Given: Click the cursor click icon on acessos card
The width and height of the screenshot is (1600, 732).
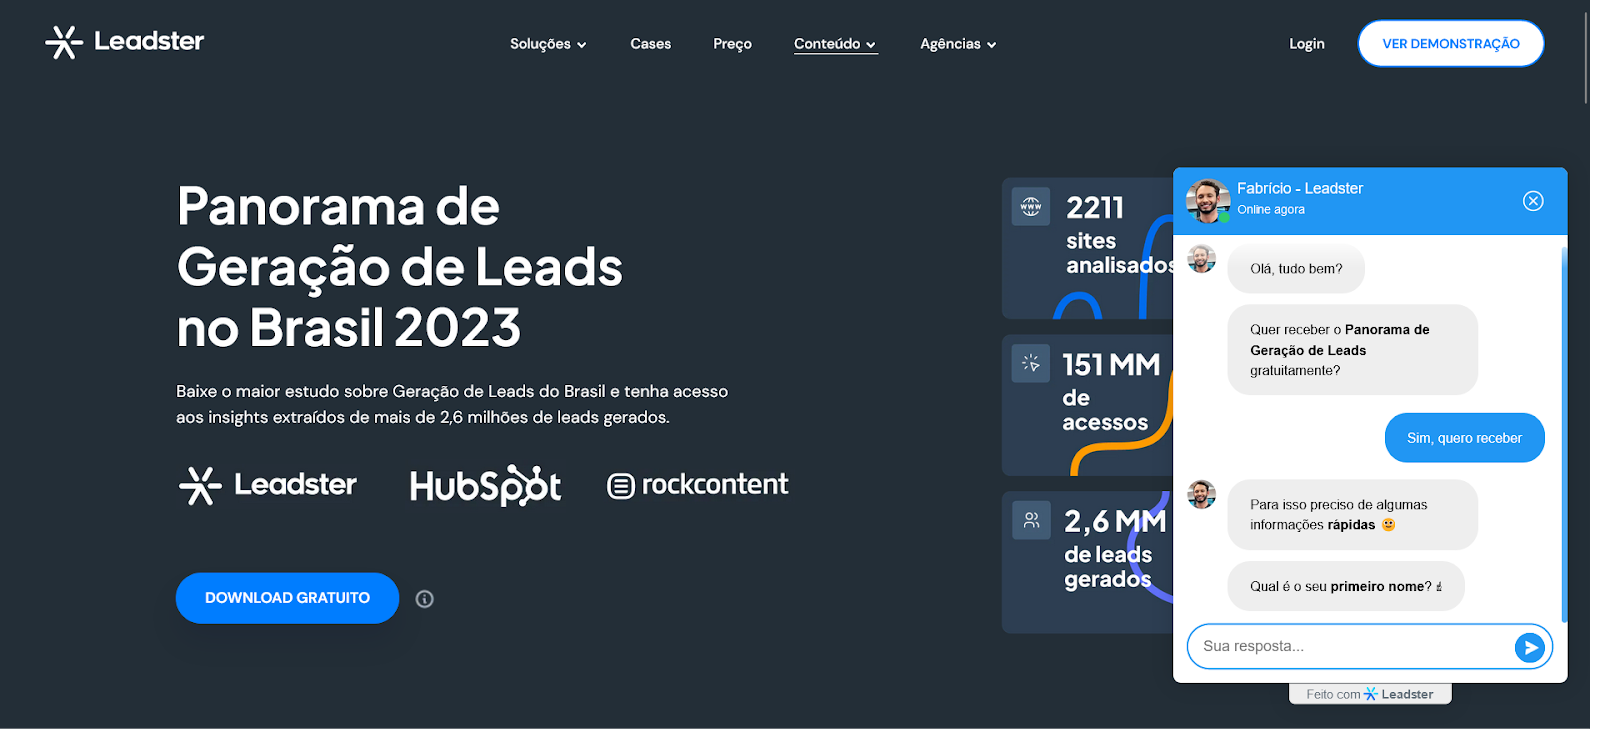Looking at the screenshot, I should pos(1031,363).
